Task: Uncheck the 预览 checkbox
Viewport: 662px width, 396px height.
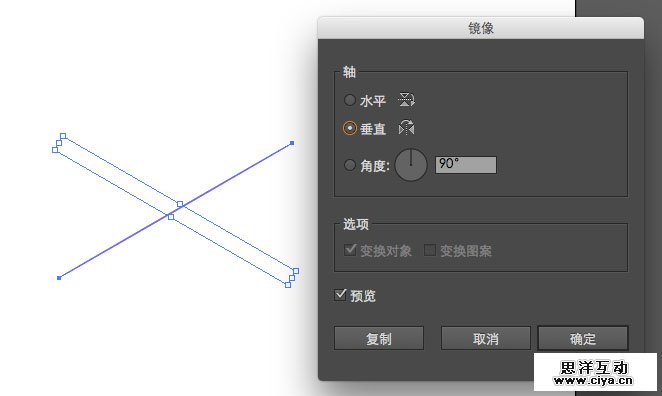Action: pos(340,295)
